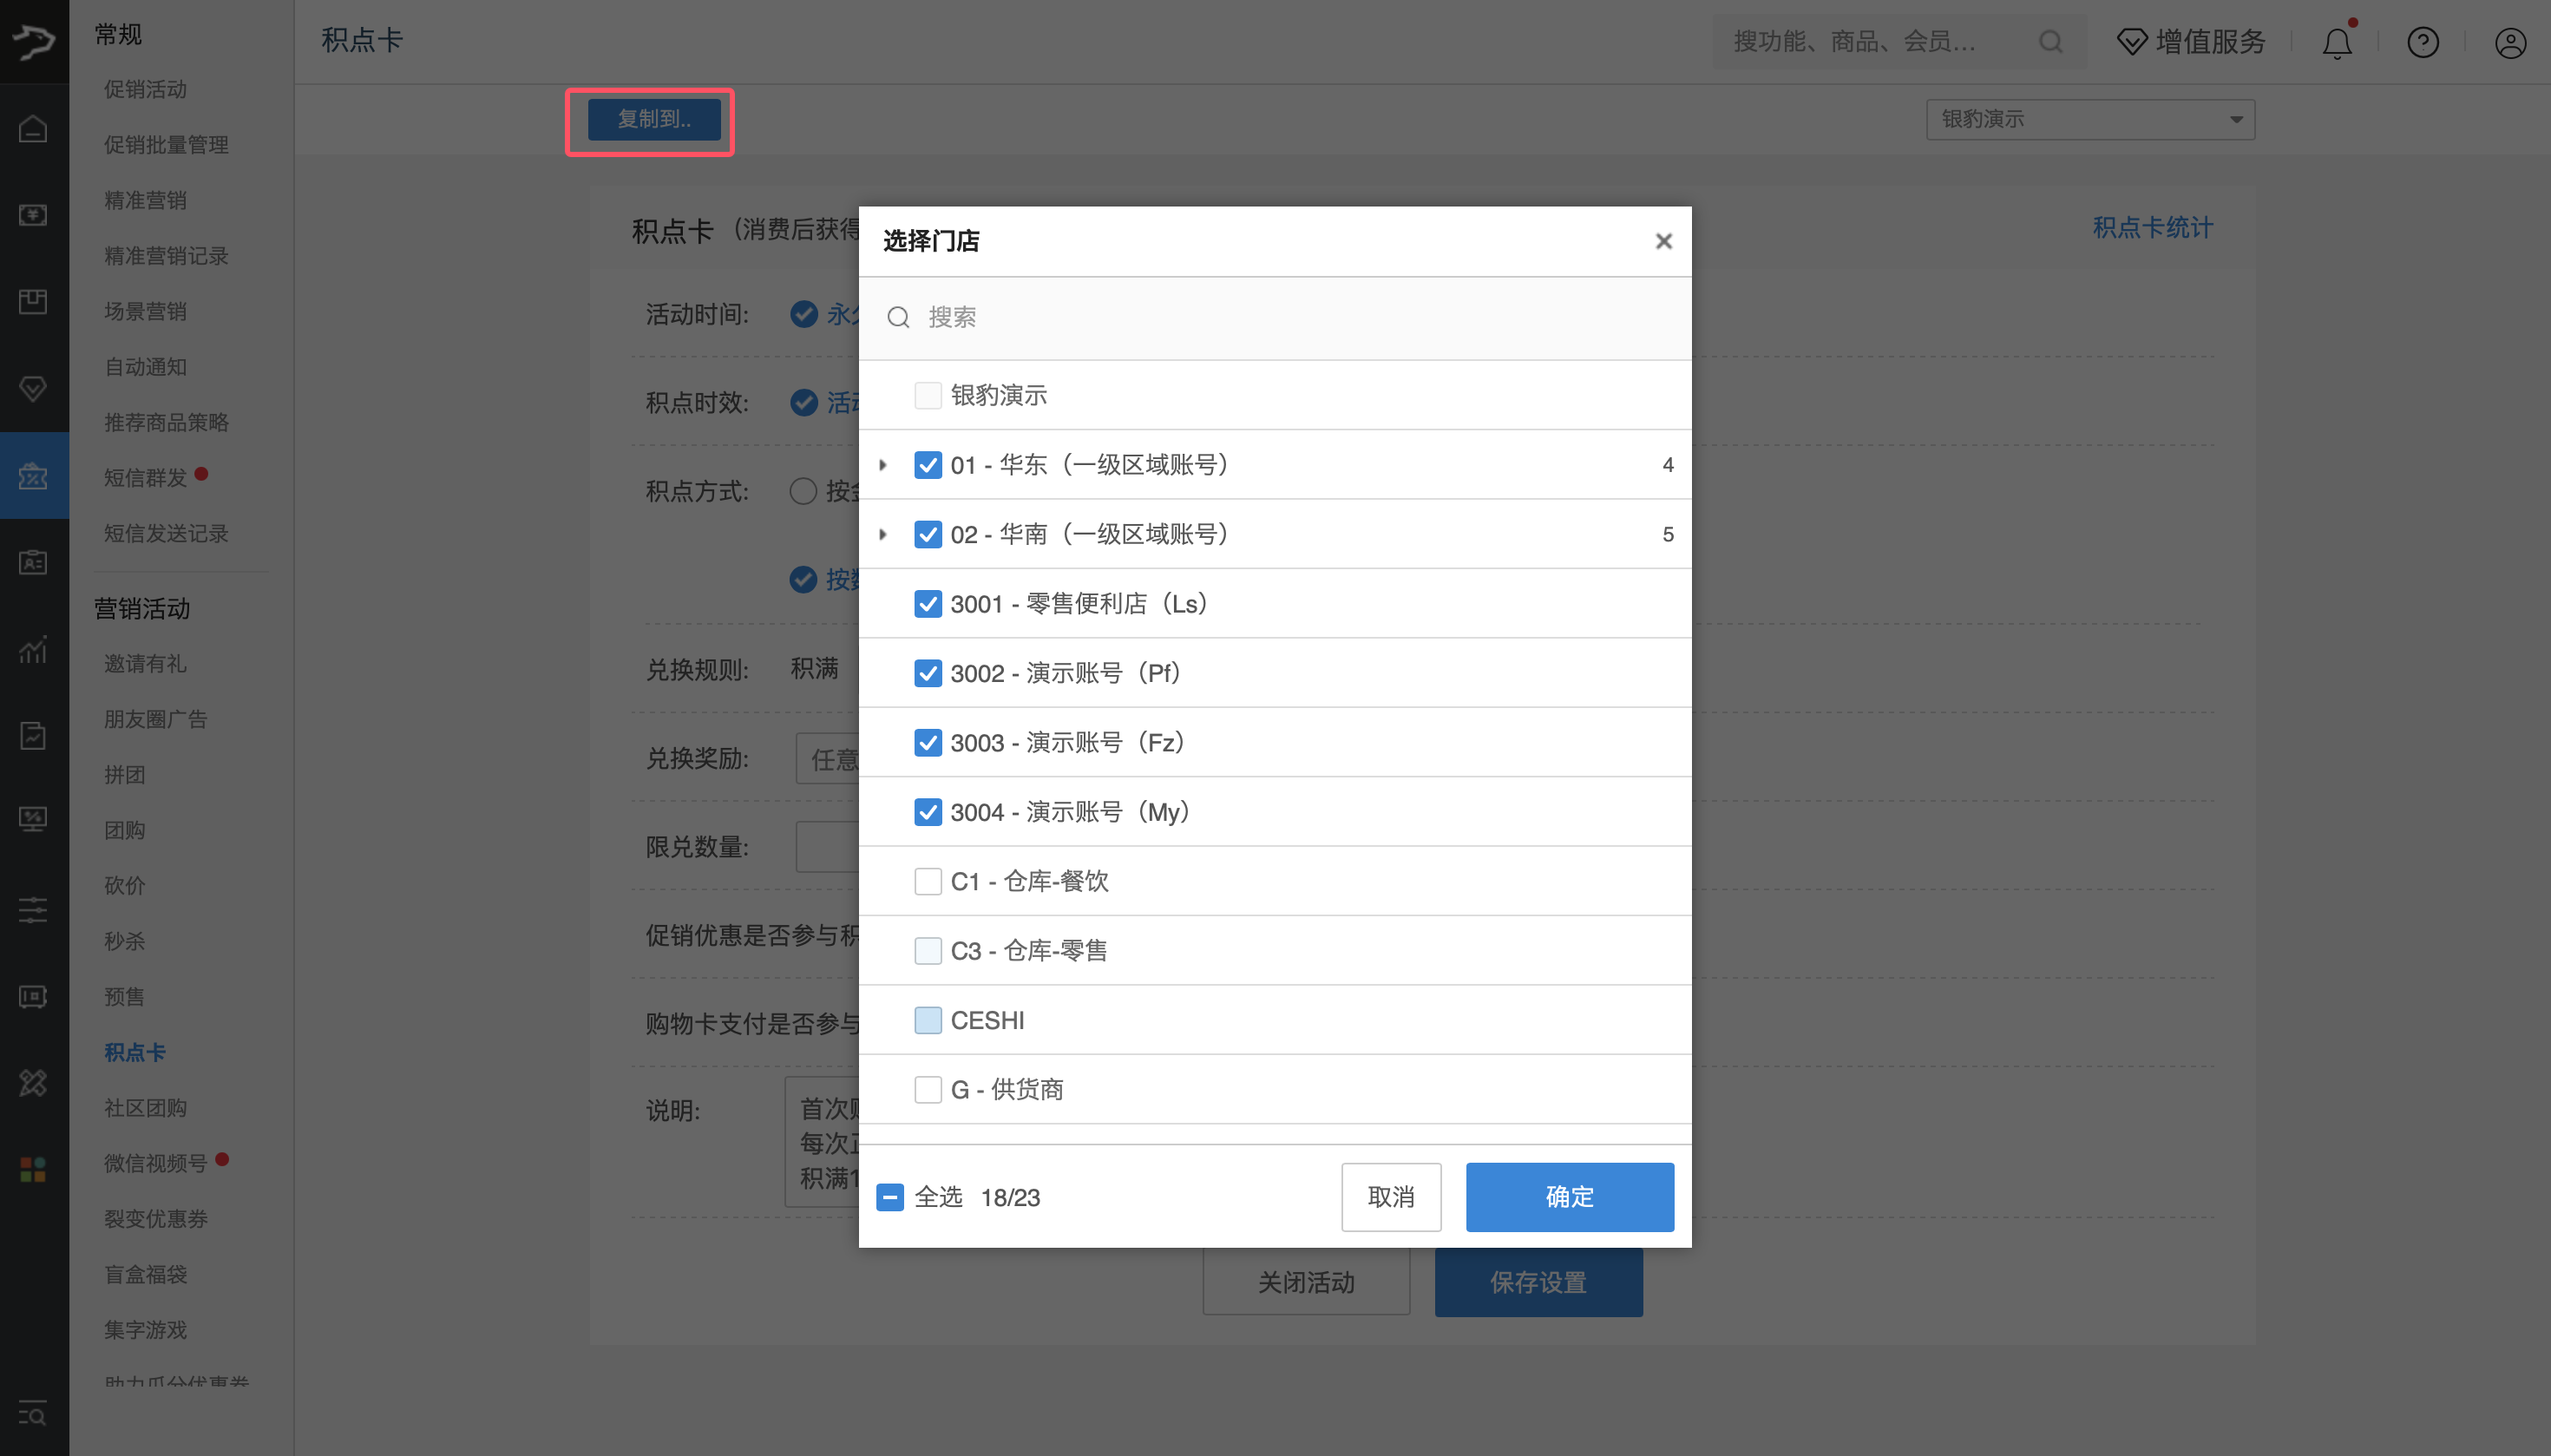Open the user account icon top right
The image size is (2551, 1456).
(x=2510, y=42)
